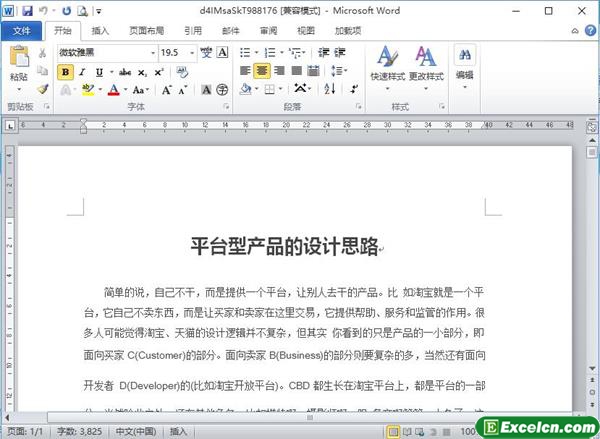Toggle Superscript formatting

(159, 72)
